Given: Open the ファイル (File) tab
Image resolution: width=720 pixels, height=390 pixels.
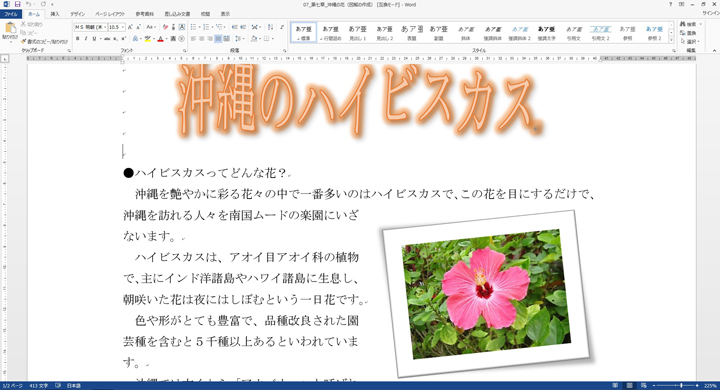Looking at the screenshot, I should pos(11,14).
